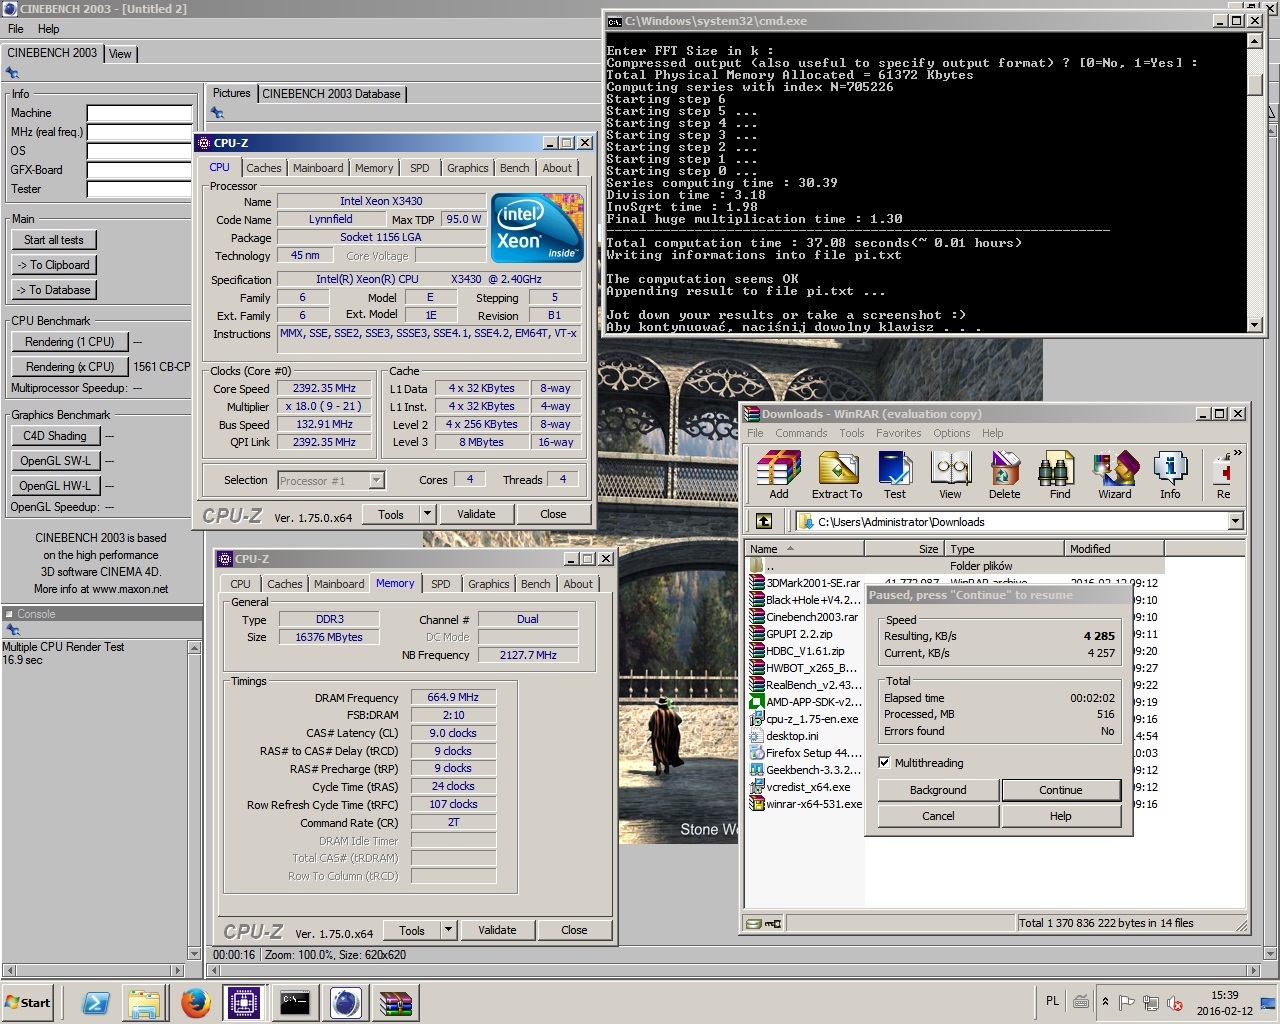Switch to SPD tab in lower CPU-Z window

click(441, 584)
